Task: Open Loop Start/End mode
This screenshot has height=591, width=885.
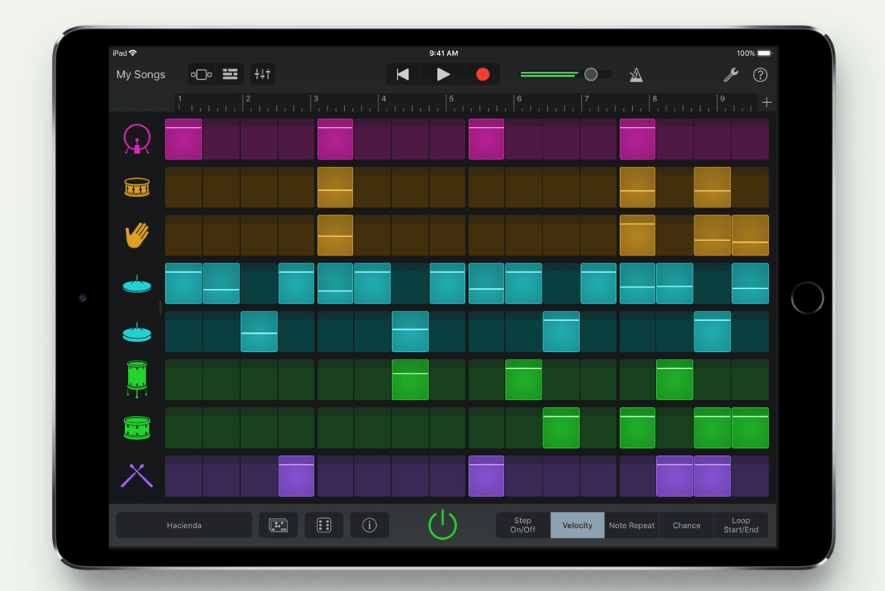Action: coord(741,525)
